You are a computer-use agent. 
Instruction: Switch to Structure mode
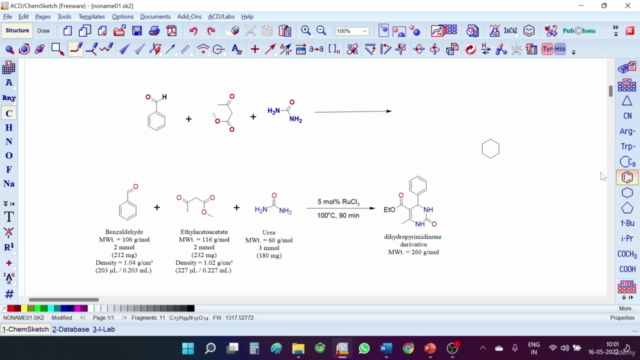(17, 31)
